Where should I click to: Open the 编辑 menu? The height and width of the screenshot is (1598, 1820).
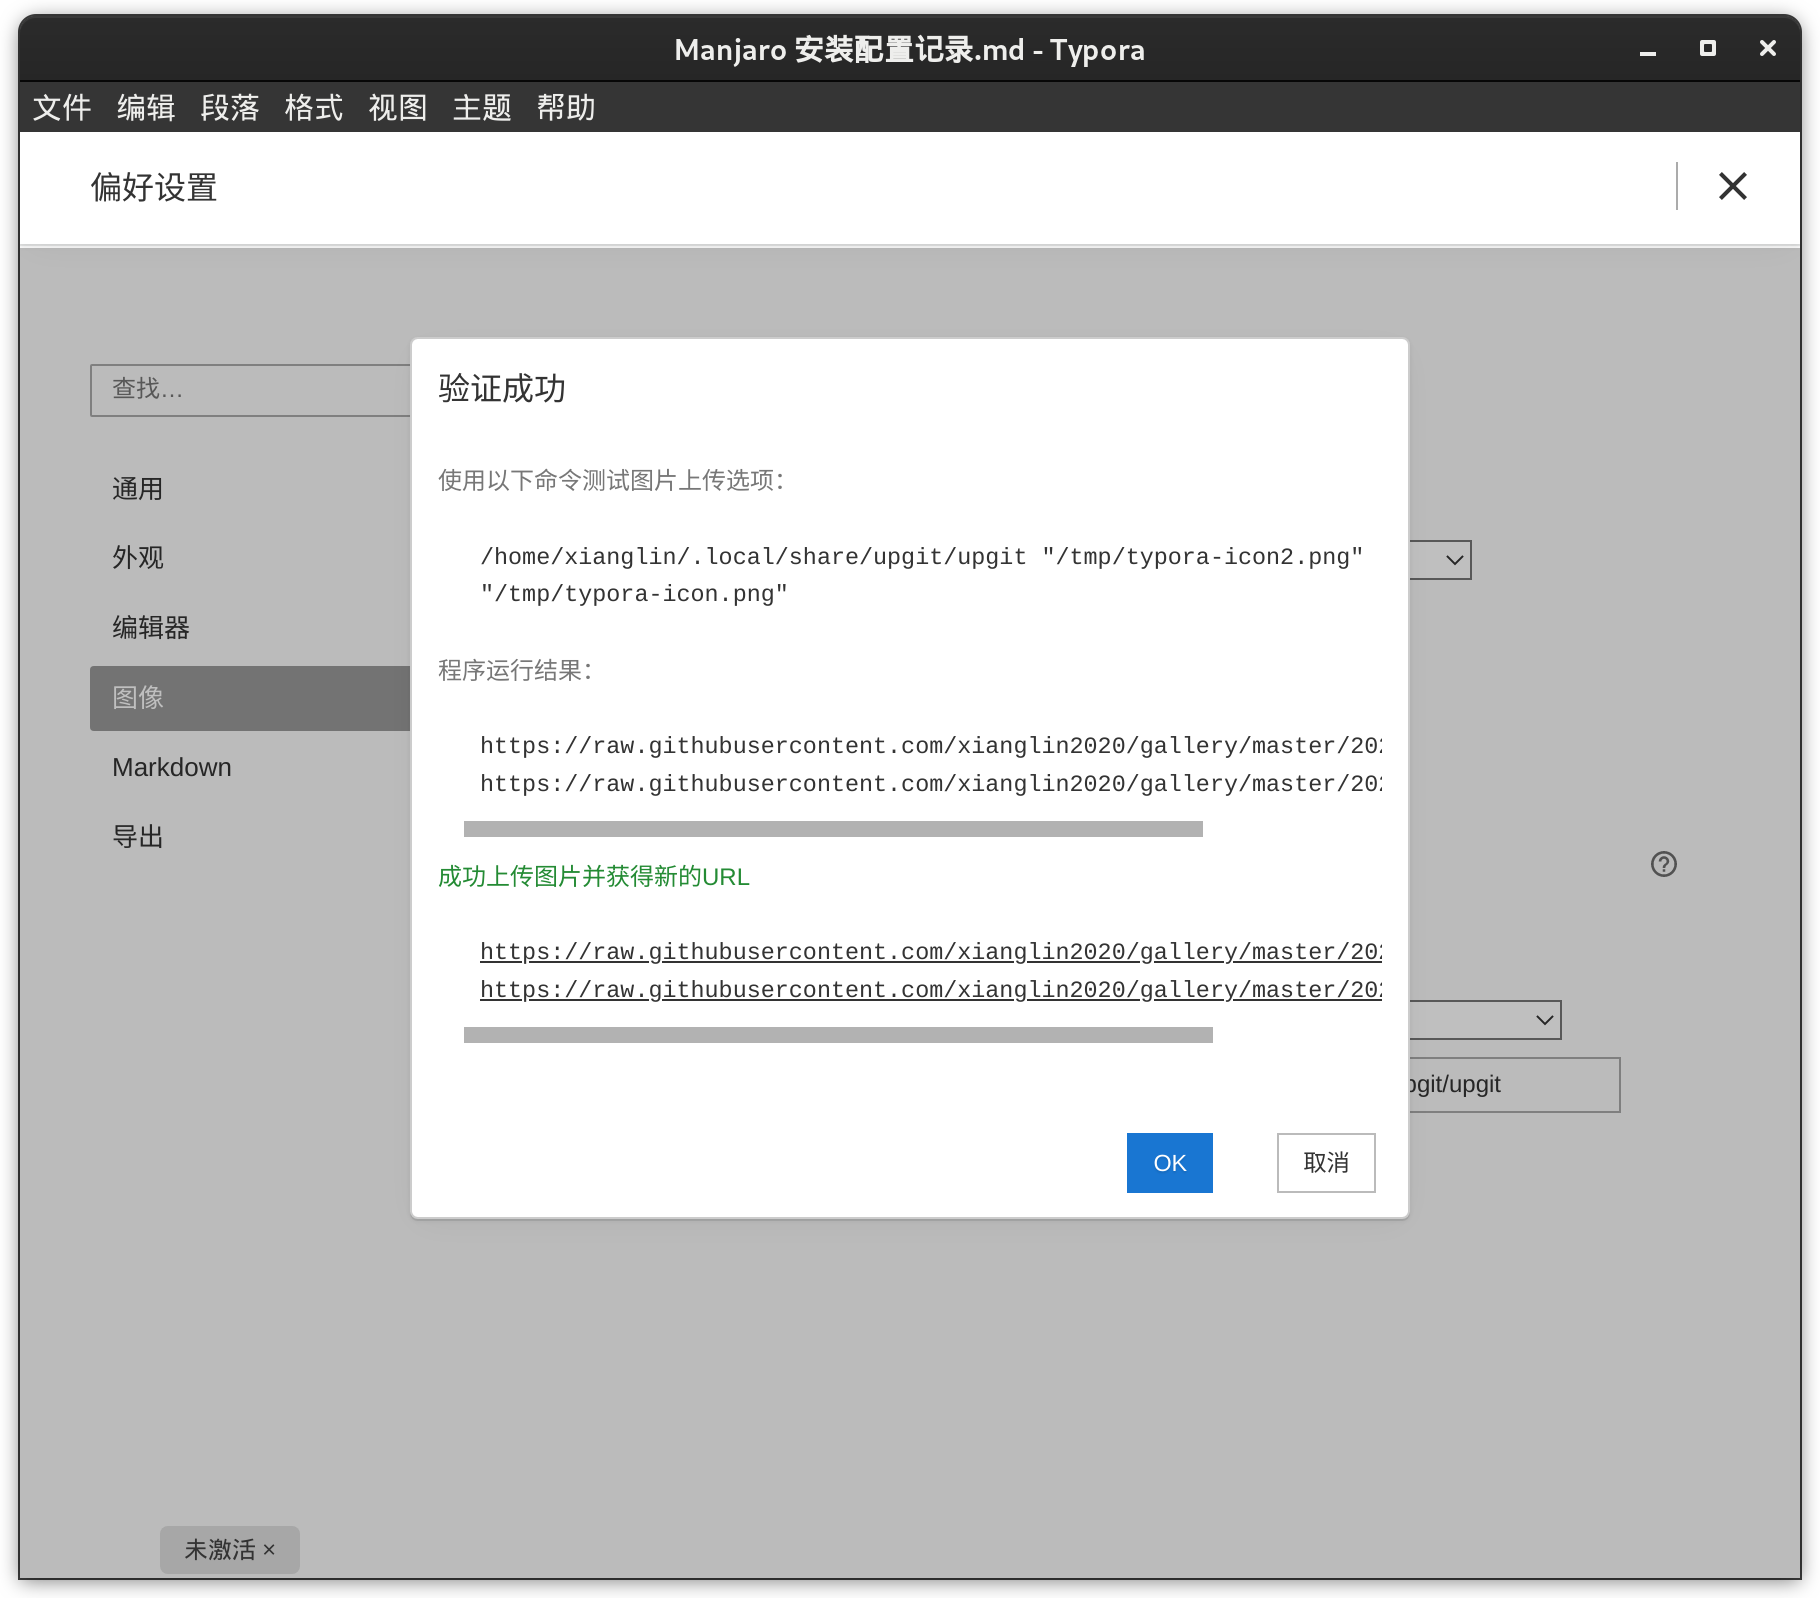coord(146,107)
